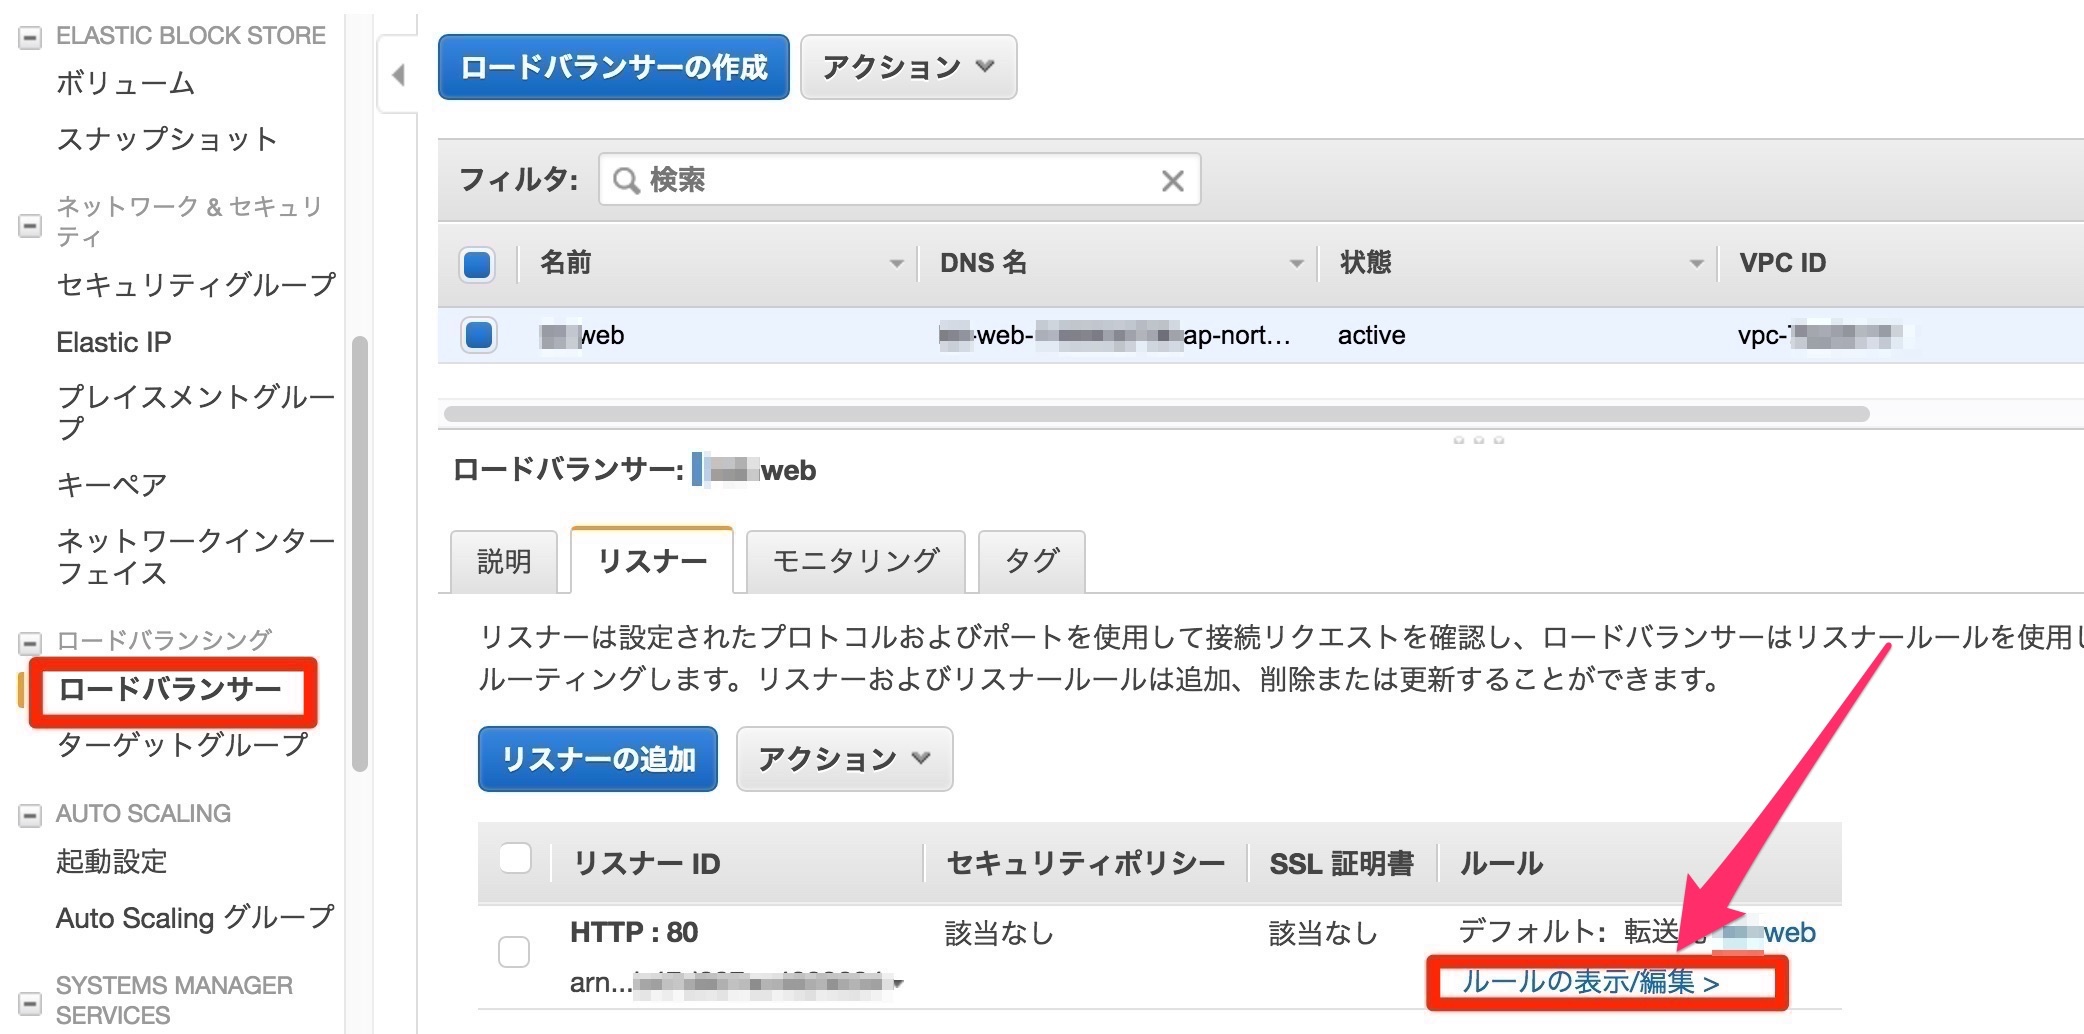Sort by the 名前 column arrow
Viewport: 2084px width, 1034px height.
click(896, 264)
